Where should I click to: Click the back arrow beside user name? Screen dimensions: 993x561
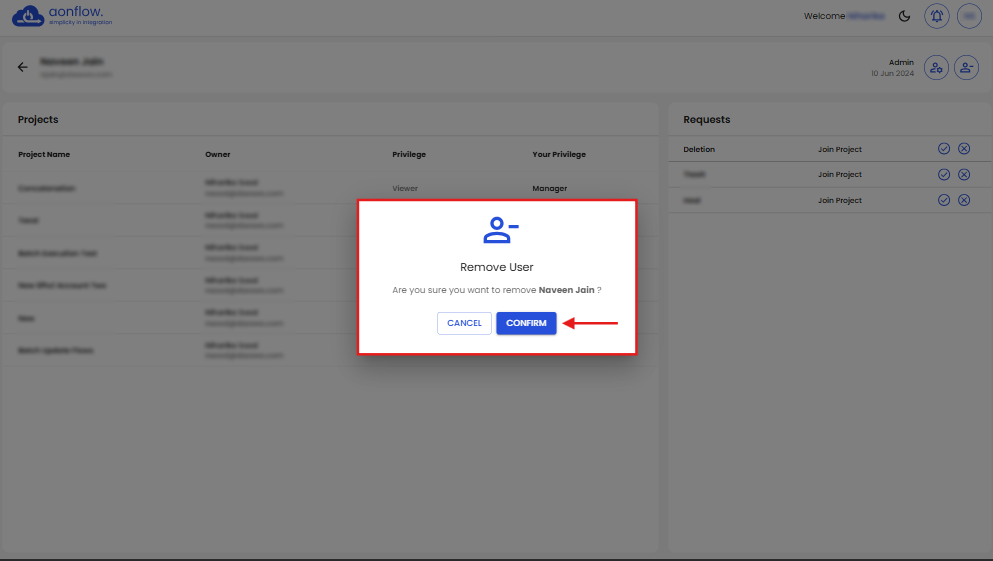point(23,67)
